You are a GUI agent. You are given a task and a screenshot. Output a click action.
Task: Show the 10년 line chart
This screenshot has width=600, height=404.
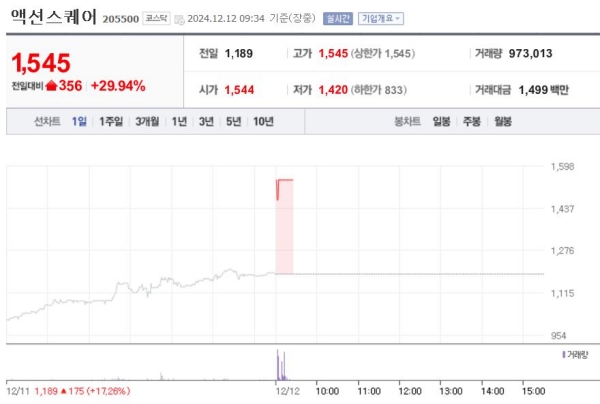(x=263, y=122)
